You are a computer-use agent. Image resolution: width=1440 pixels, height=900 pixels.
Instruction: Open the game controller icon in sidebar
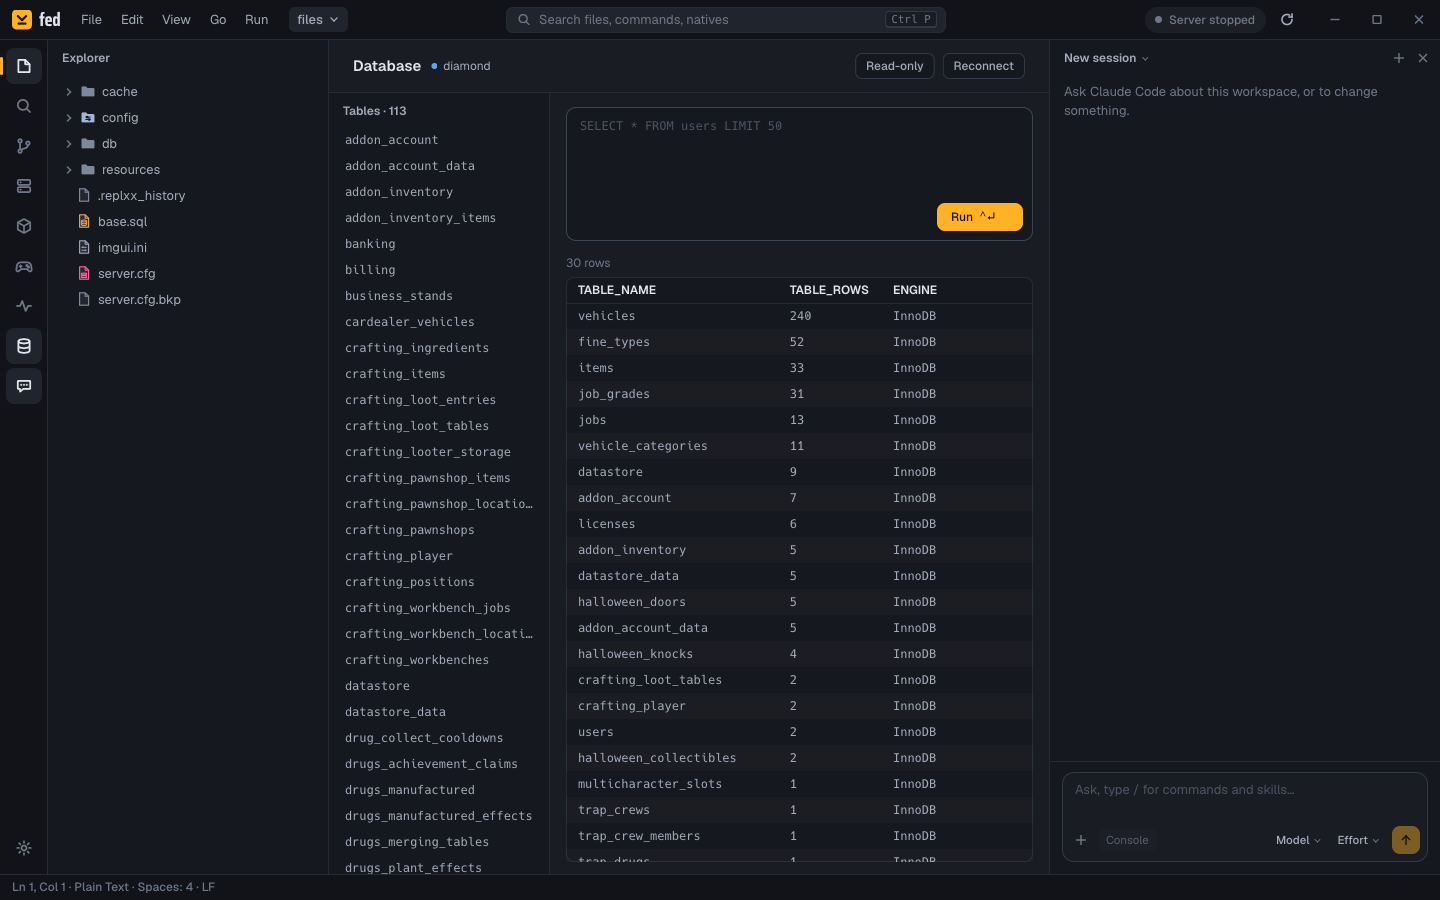(24, 266)
